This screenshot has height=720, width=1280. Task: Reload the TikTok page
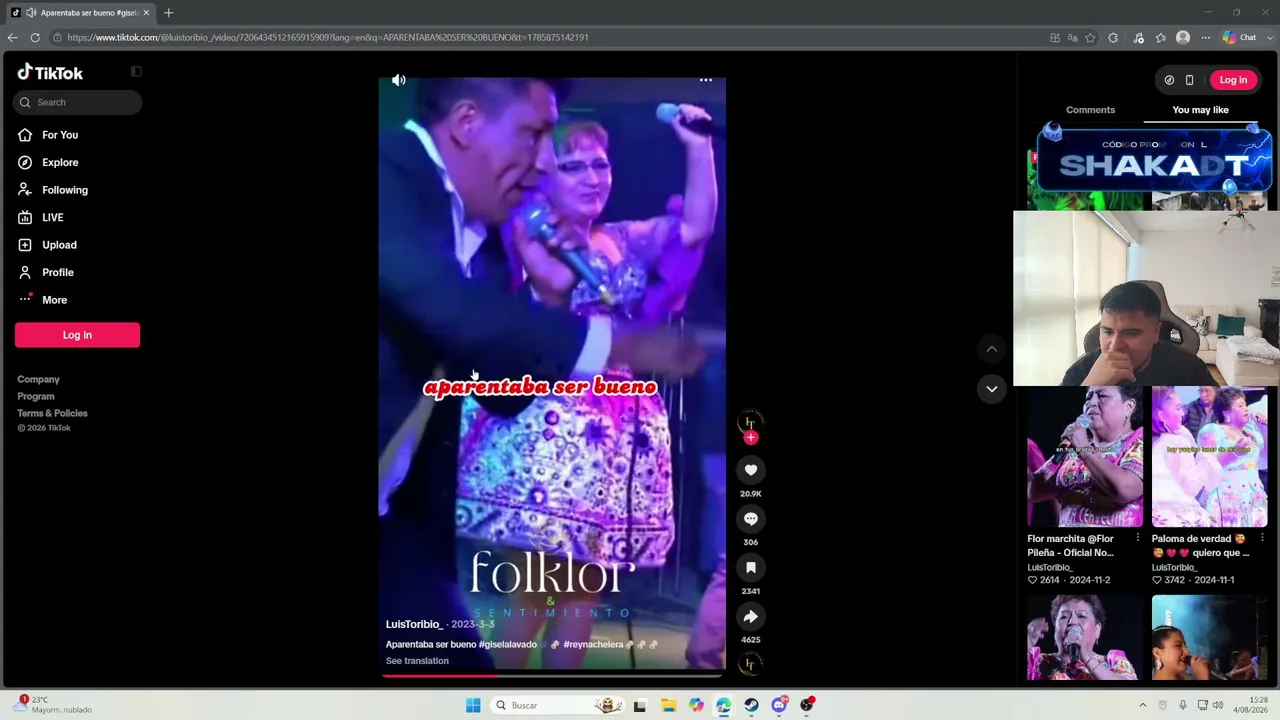pyautogui.click(x=35, y=38)
